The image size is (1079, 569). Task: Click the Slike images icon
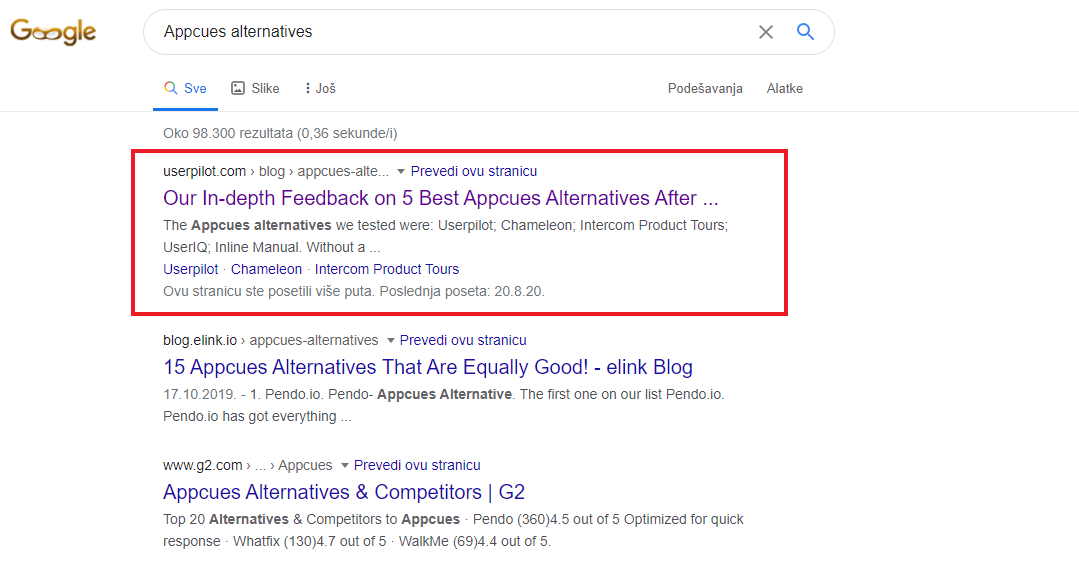pyautogui.click(x=237, y=88)
